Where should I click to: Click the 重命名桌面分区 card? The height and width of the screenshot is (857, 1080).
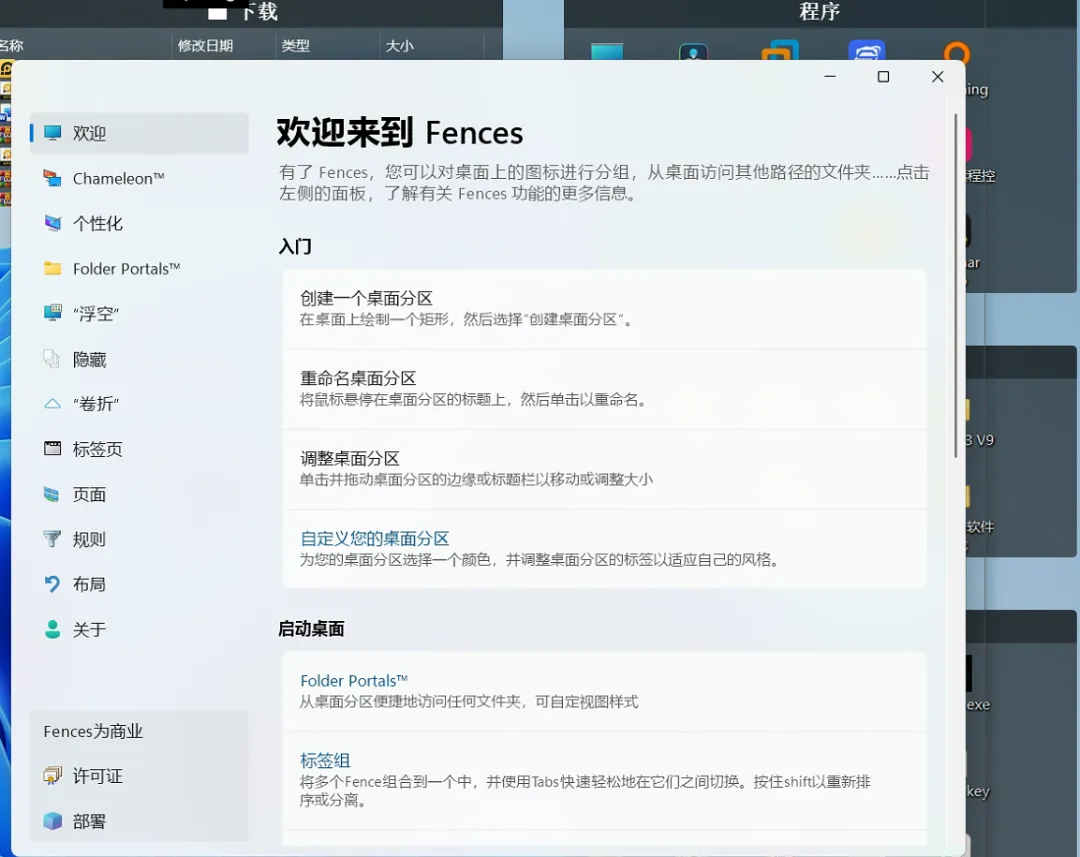pyautogui.click(x=604, y=389)
